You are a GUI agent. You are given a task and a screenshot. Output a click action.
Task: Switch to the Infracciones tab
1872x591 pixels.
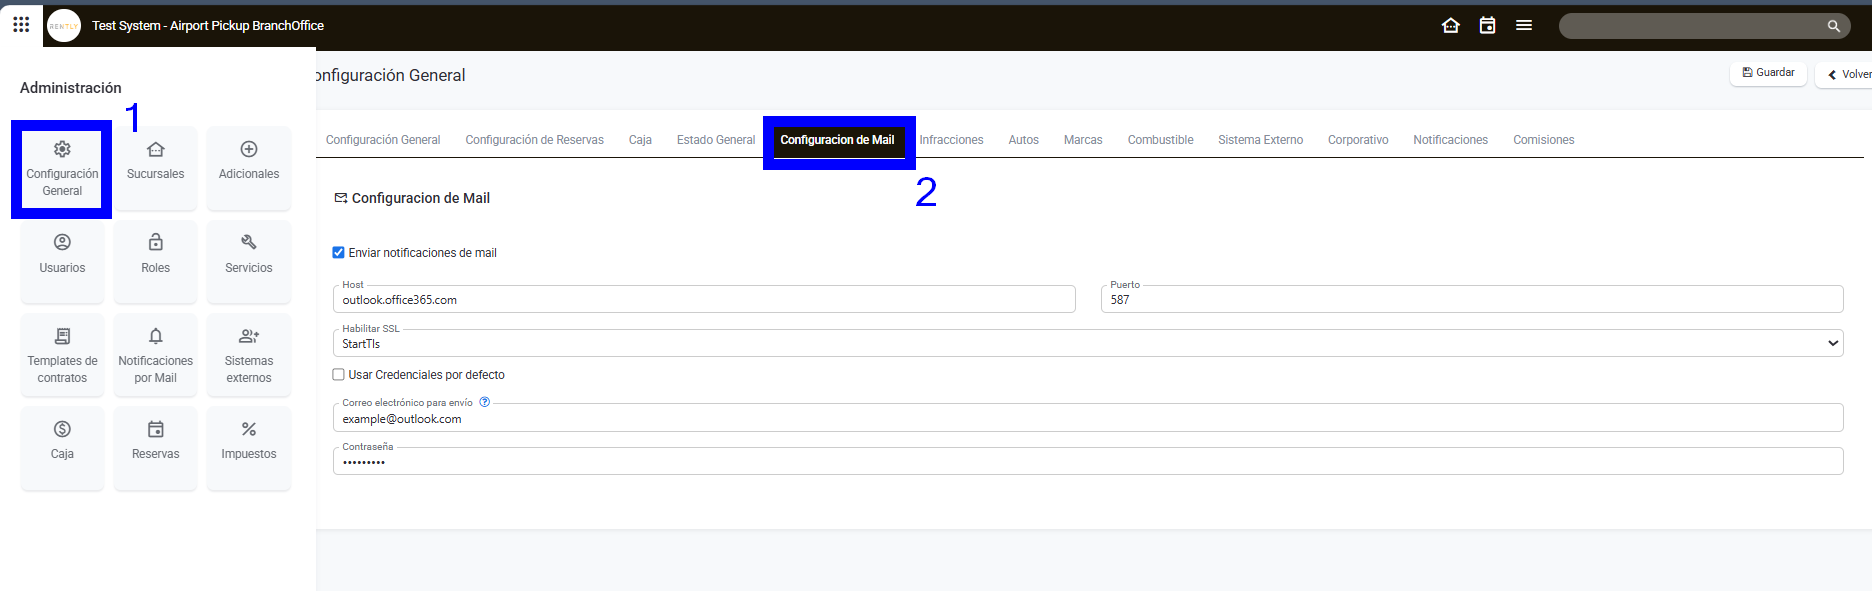click(951, 140)
